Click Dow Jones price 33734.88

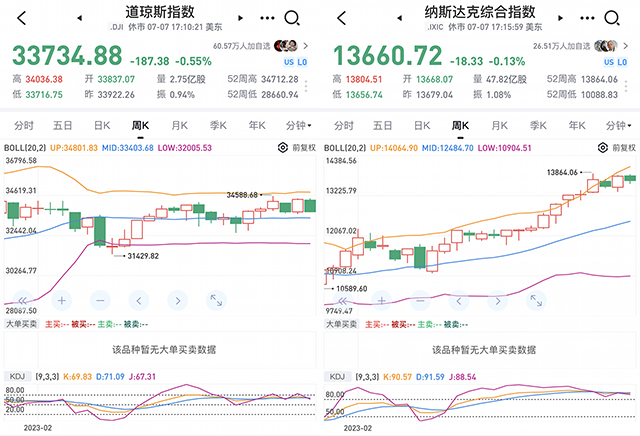(67, 56)
